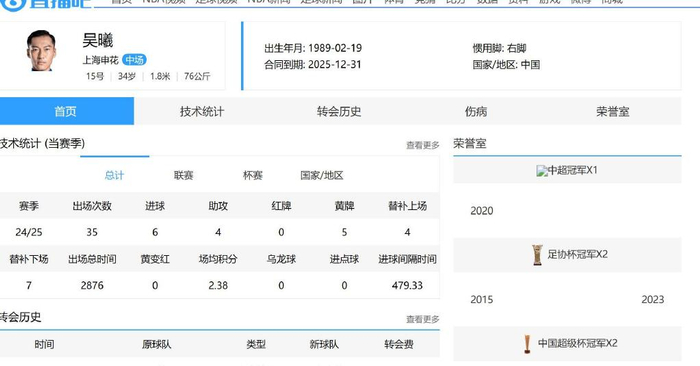Click the 进点球 column header
This screenshot has width=700, height=366.
(344, 259)
